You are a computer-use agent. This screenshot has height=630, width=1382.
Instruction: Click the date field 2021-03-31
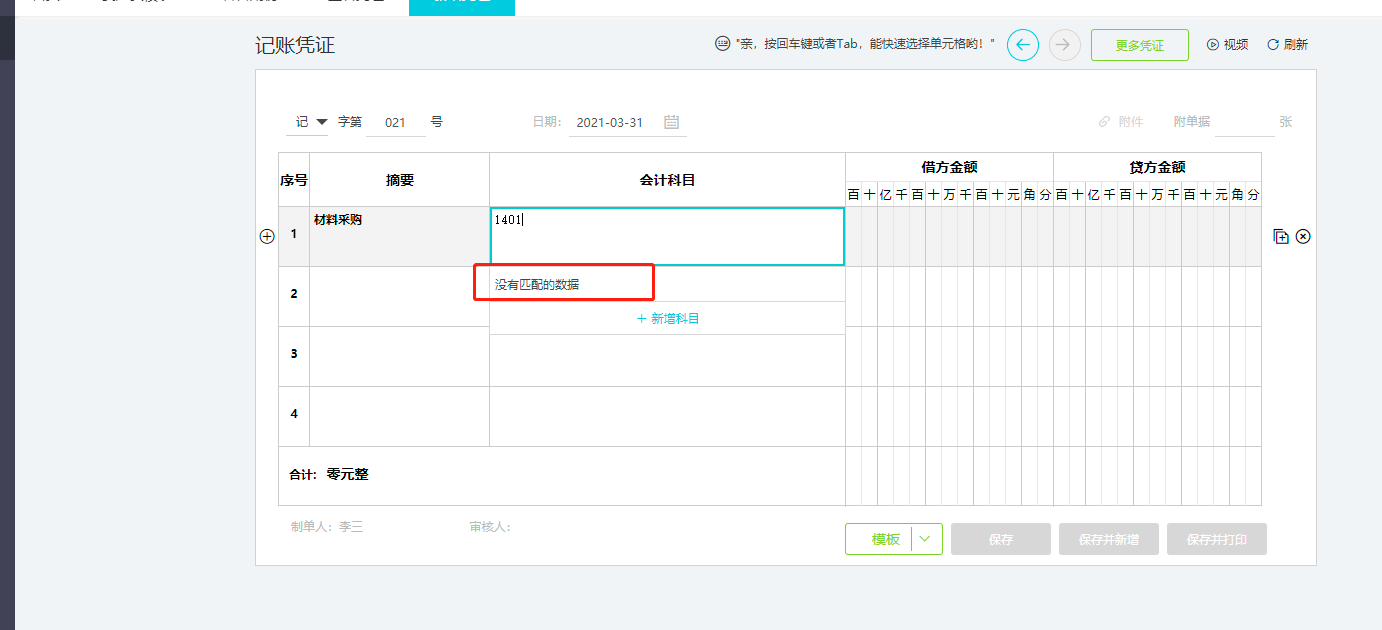pyautogui.click(x=610, y=122)
